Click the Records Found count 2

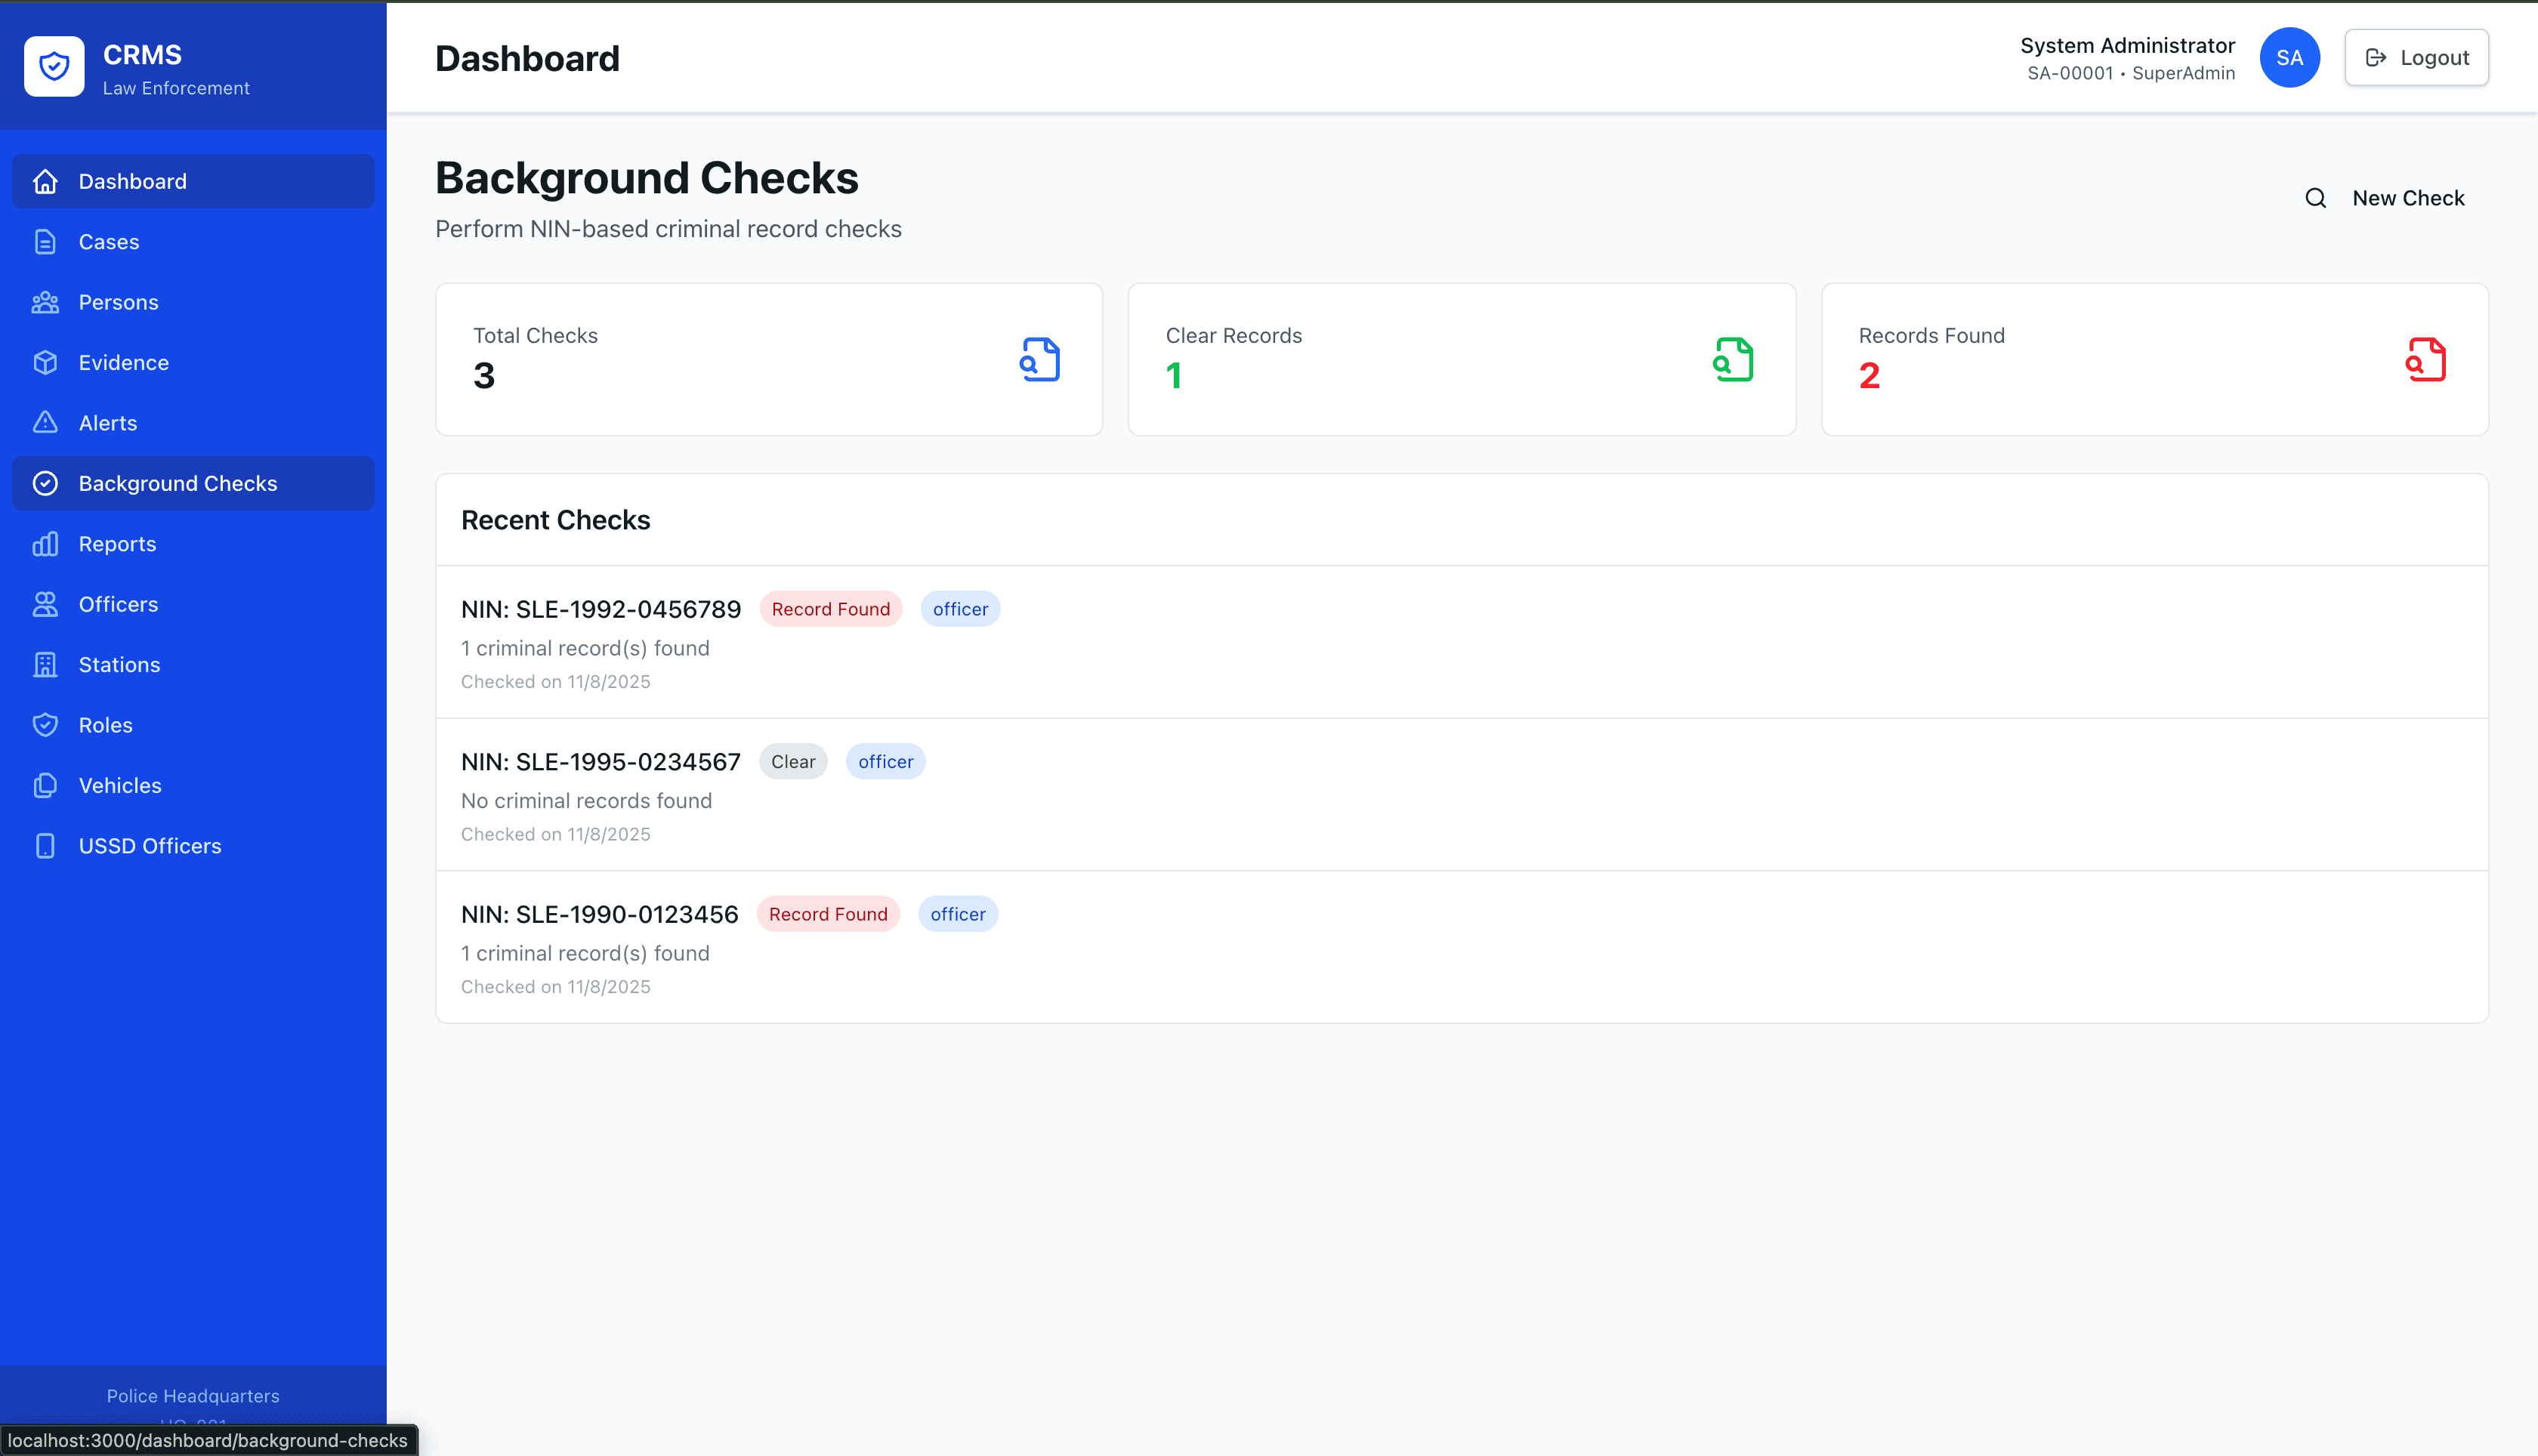(1869, 376)
